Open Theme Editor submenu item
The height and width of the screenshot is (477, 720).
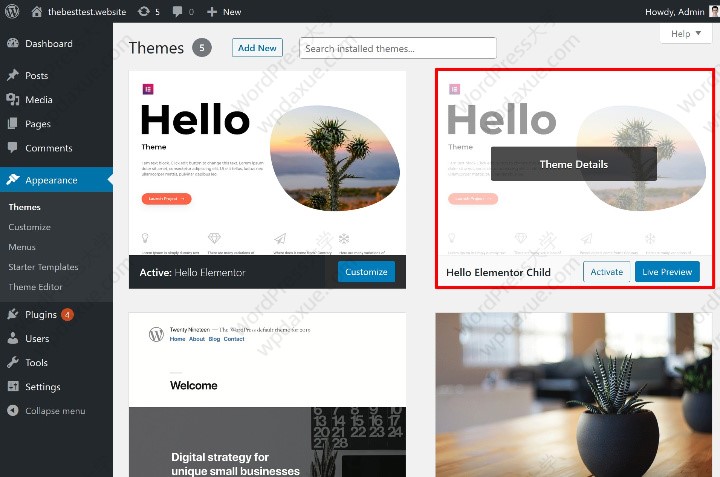[x=35, y=287]
